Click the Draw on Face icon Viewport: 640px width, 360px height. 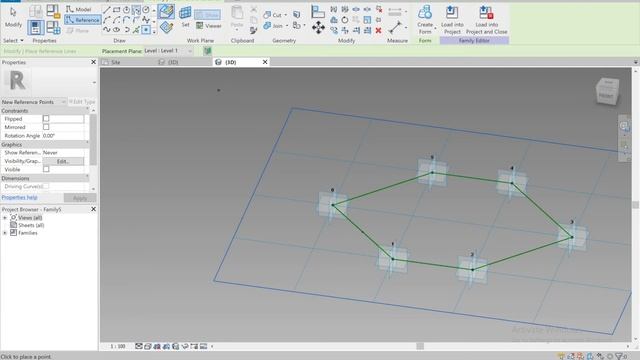(x=166, y=11)
